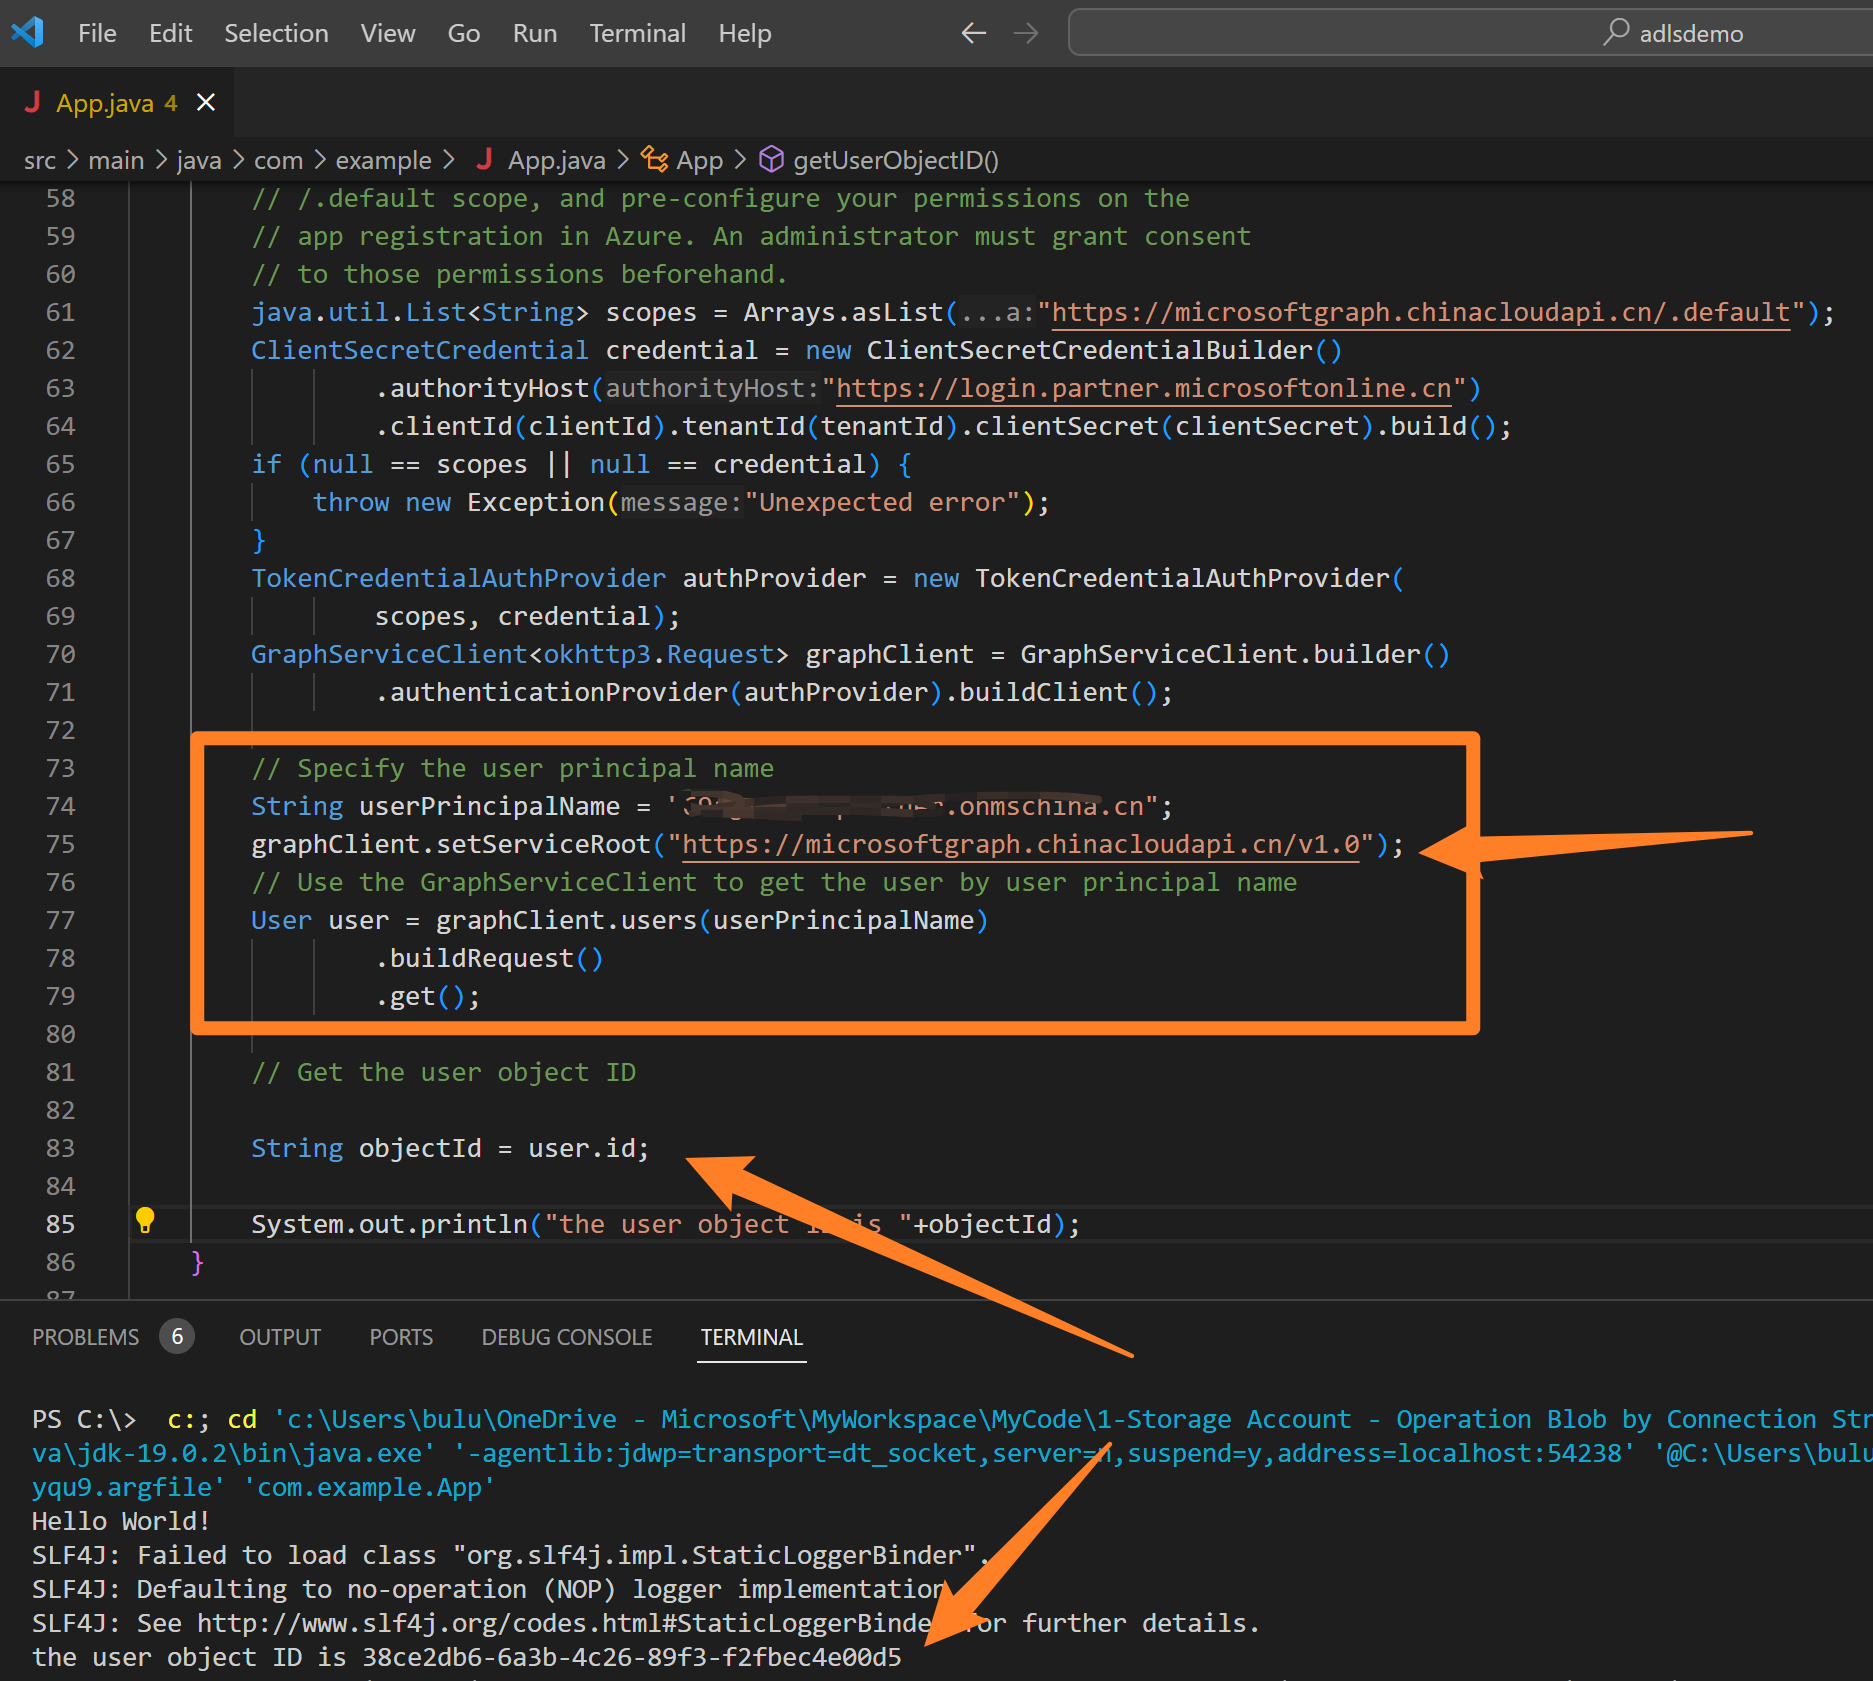This screenshot has width=1873, height=1681.
Task: Expand the src breadcrumb segment
Action: click(40, 160)
